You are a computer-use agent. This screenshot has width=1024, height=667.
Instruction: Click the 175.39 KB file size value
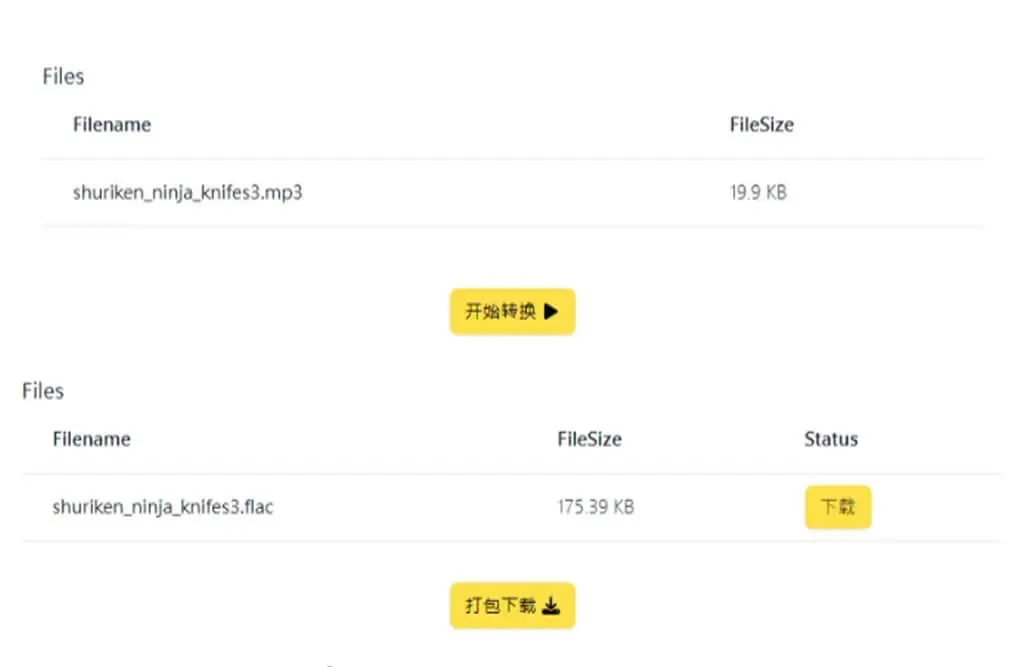pyautogui.click(x=595, y=507)
